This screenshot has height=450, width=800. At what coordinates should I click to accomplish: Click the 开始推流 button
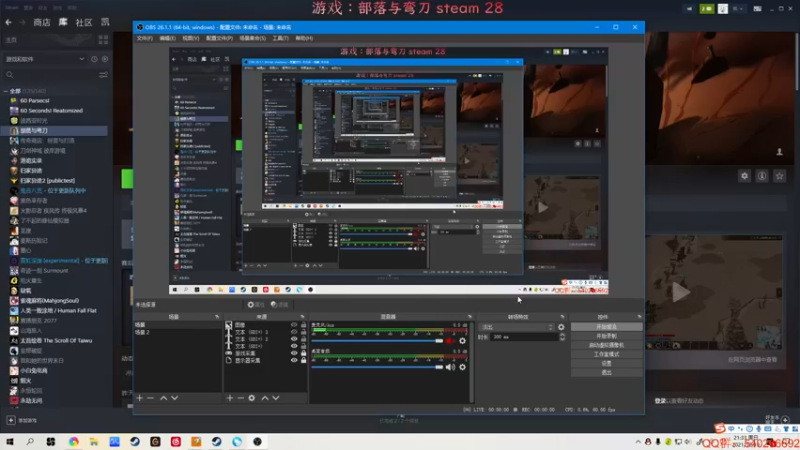point(606,327)
